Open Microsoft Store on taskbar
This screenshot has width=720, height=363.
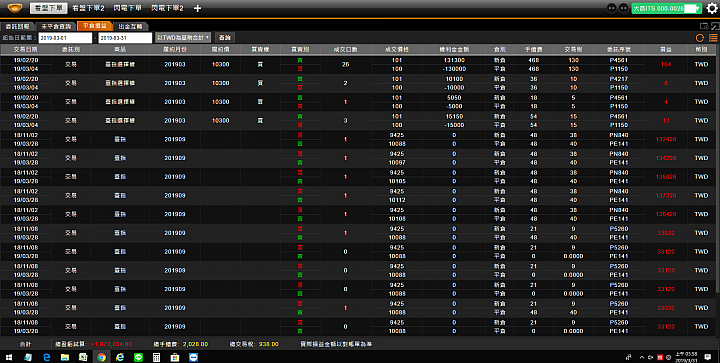pyautogui.click(x=175, y=357)
